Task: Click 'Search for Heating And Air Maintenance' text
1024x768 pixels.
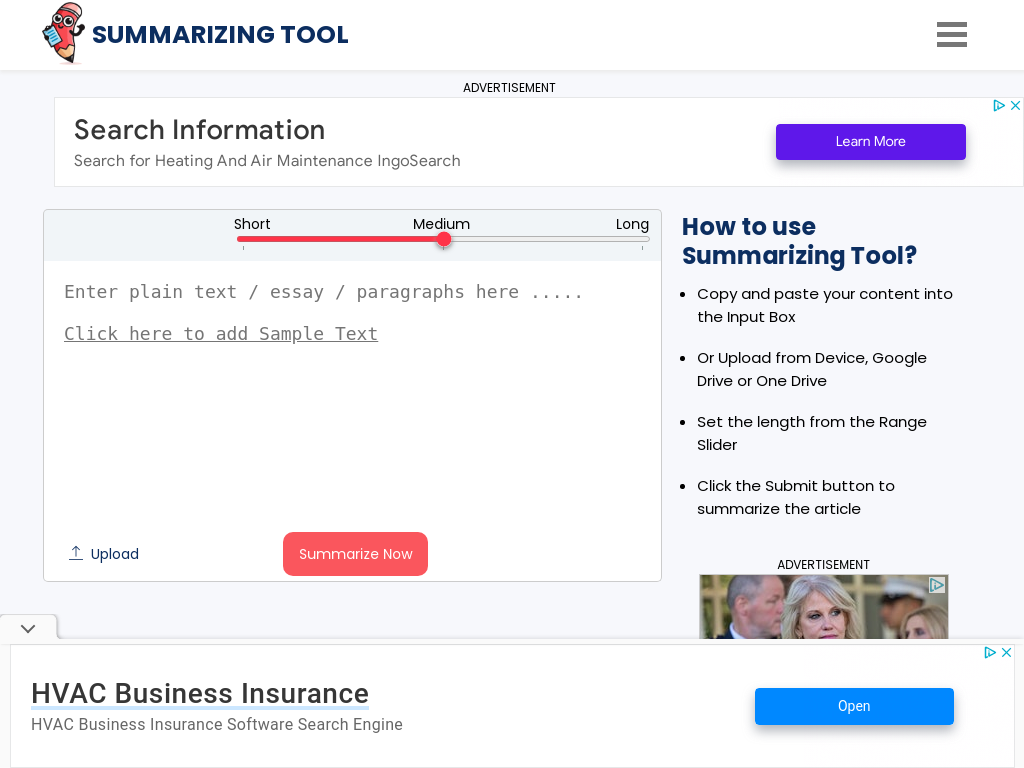Action: pos(267,161)
